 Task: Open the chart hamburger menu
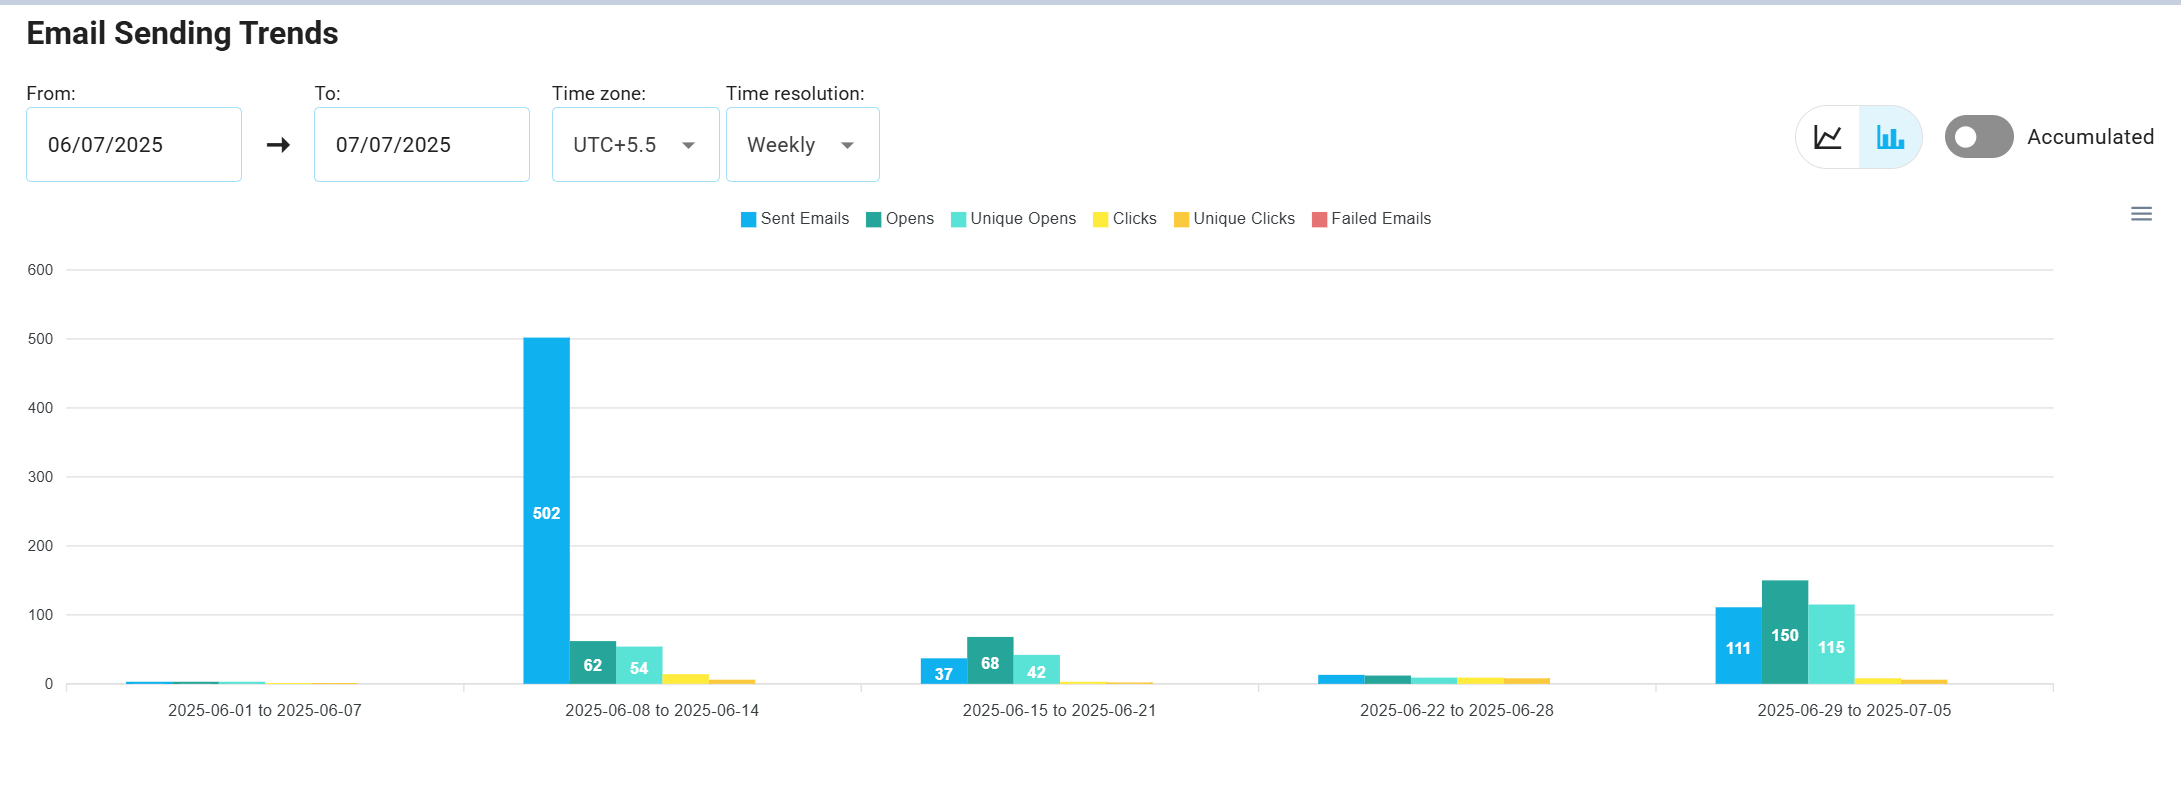(x=2141, y=214)
